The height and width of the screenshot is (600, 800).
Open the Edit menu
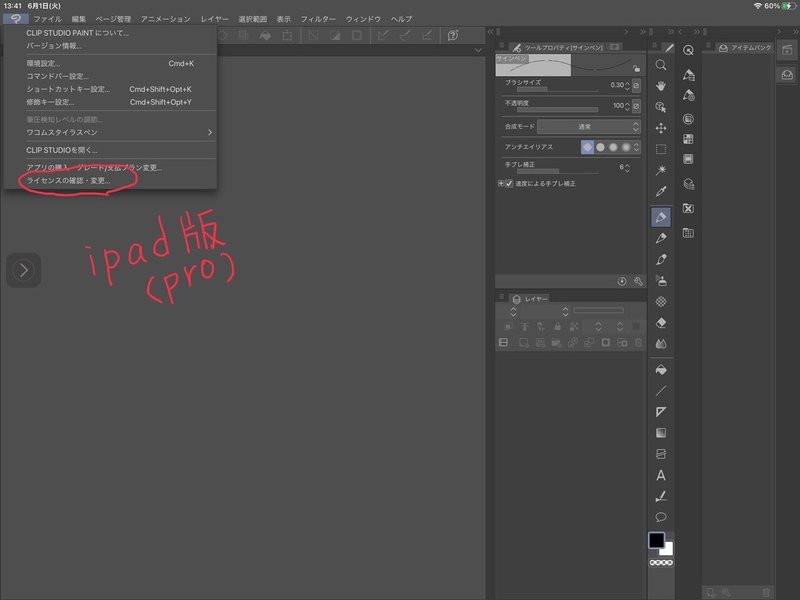pyautogui.click(x=79, y=19)
